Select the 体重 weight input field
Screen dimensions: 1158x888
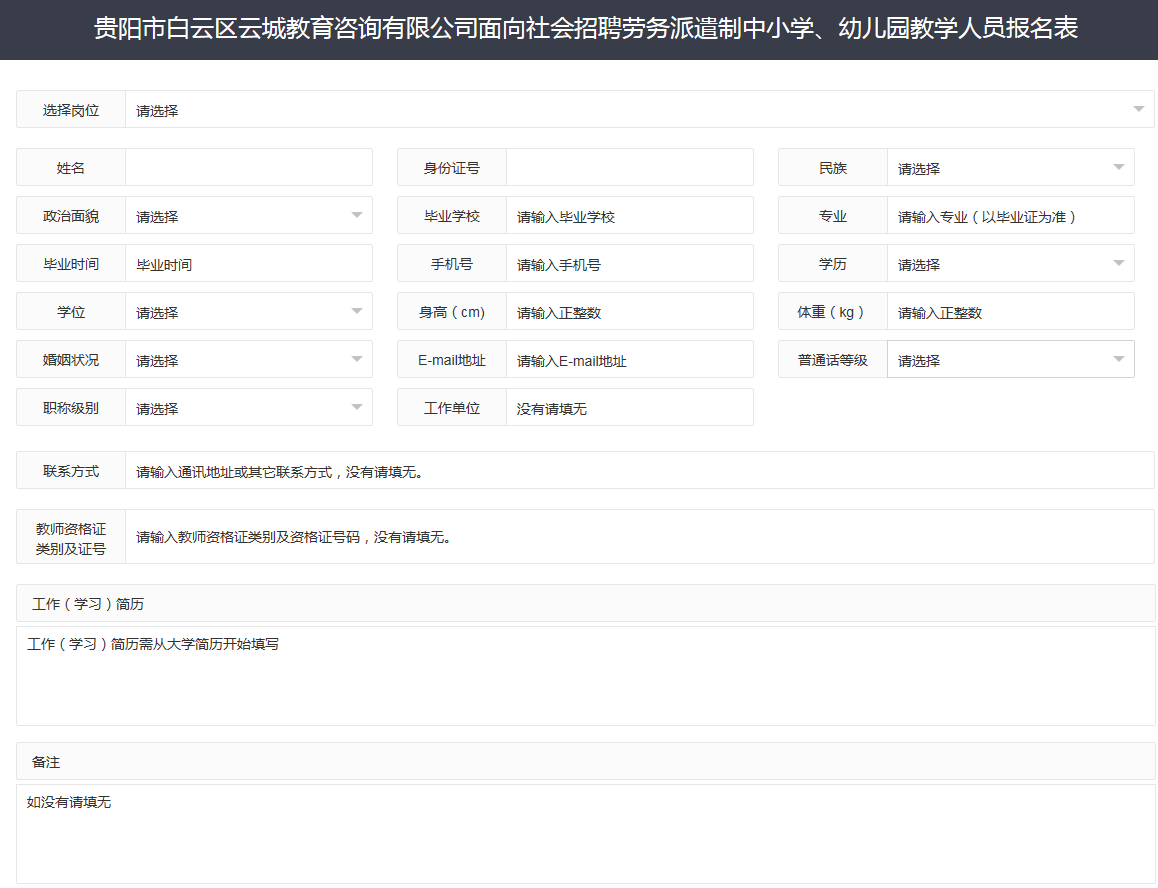[x=1010, y=311]
